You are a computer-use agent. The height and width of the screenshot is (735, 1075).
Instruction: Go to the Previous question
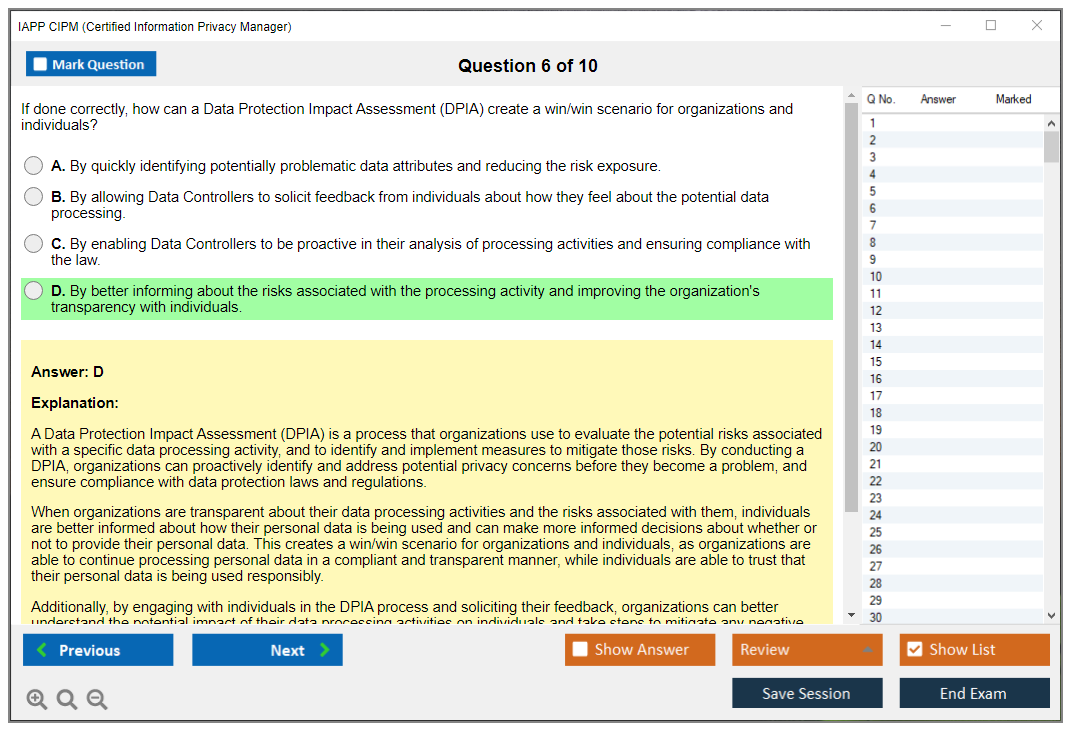click(98, 650)
